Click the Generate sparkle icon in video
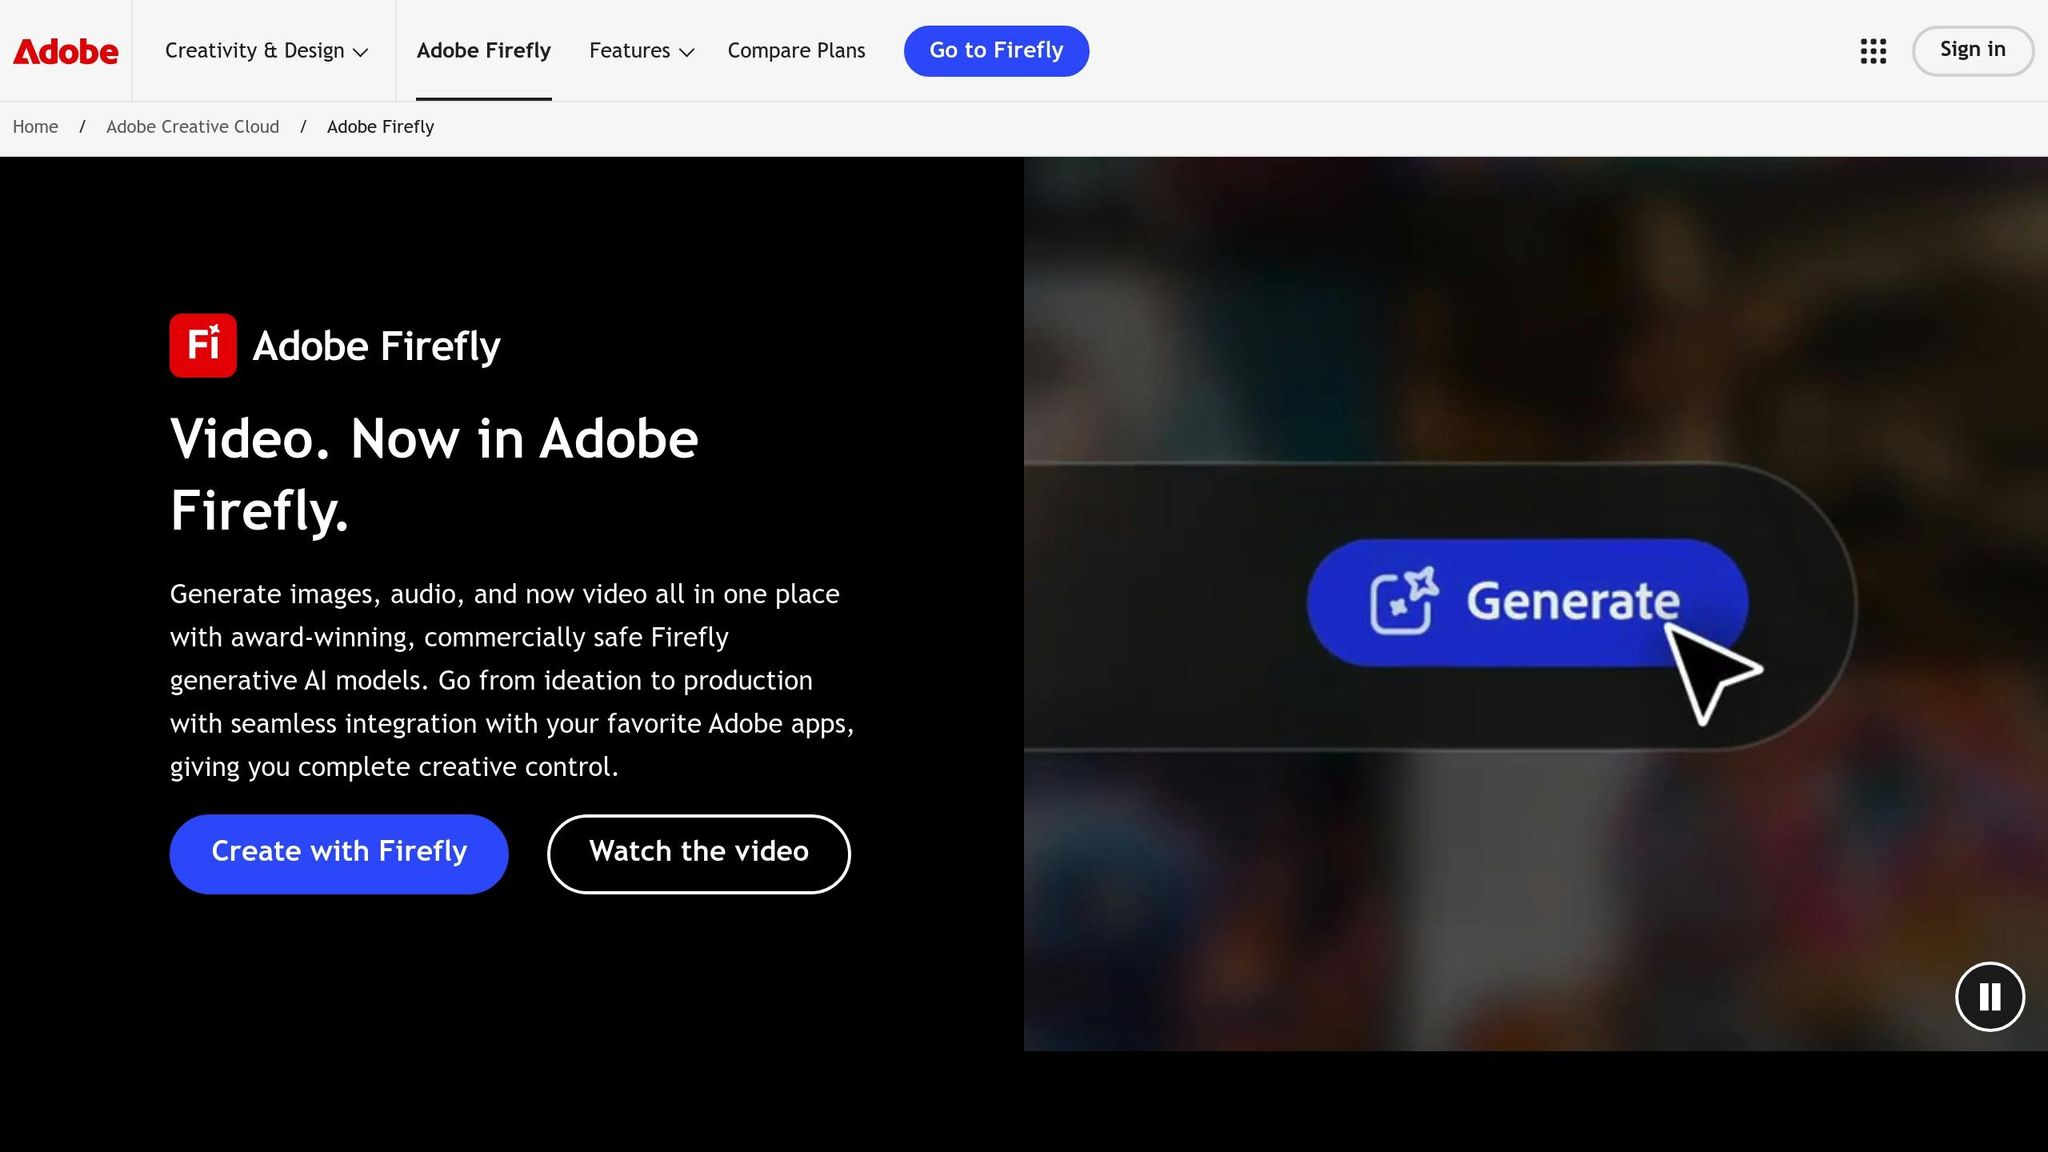Image resolution: width=2048 pixels, height=1152 pixels. (1403, 601)
